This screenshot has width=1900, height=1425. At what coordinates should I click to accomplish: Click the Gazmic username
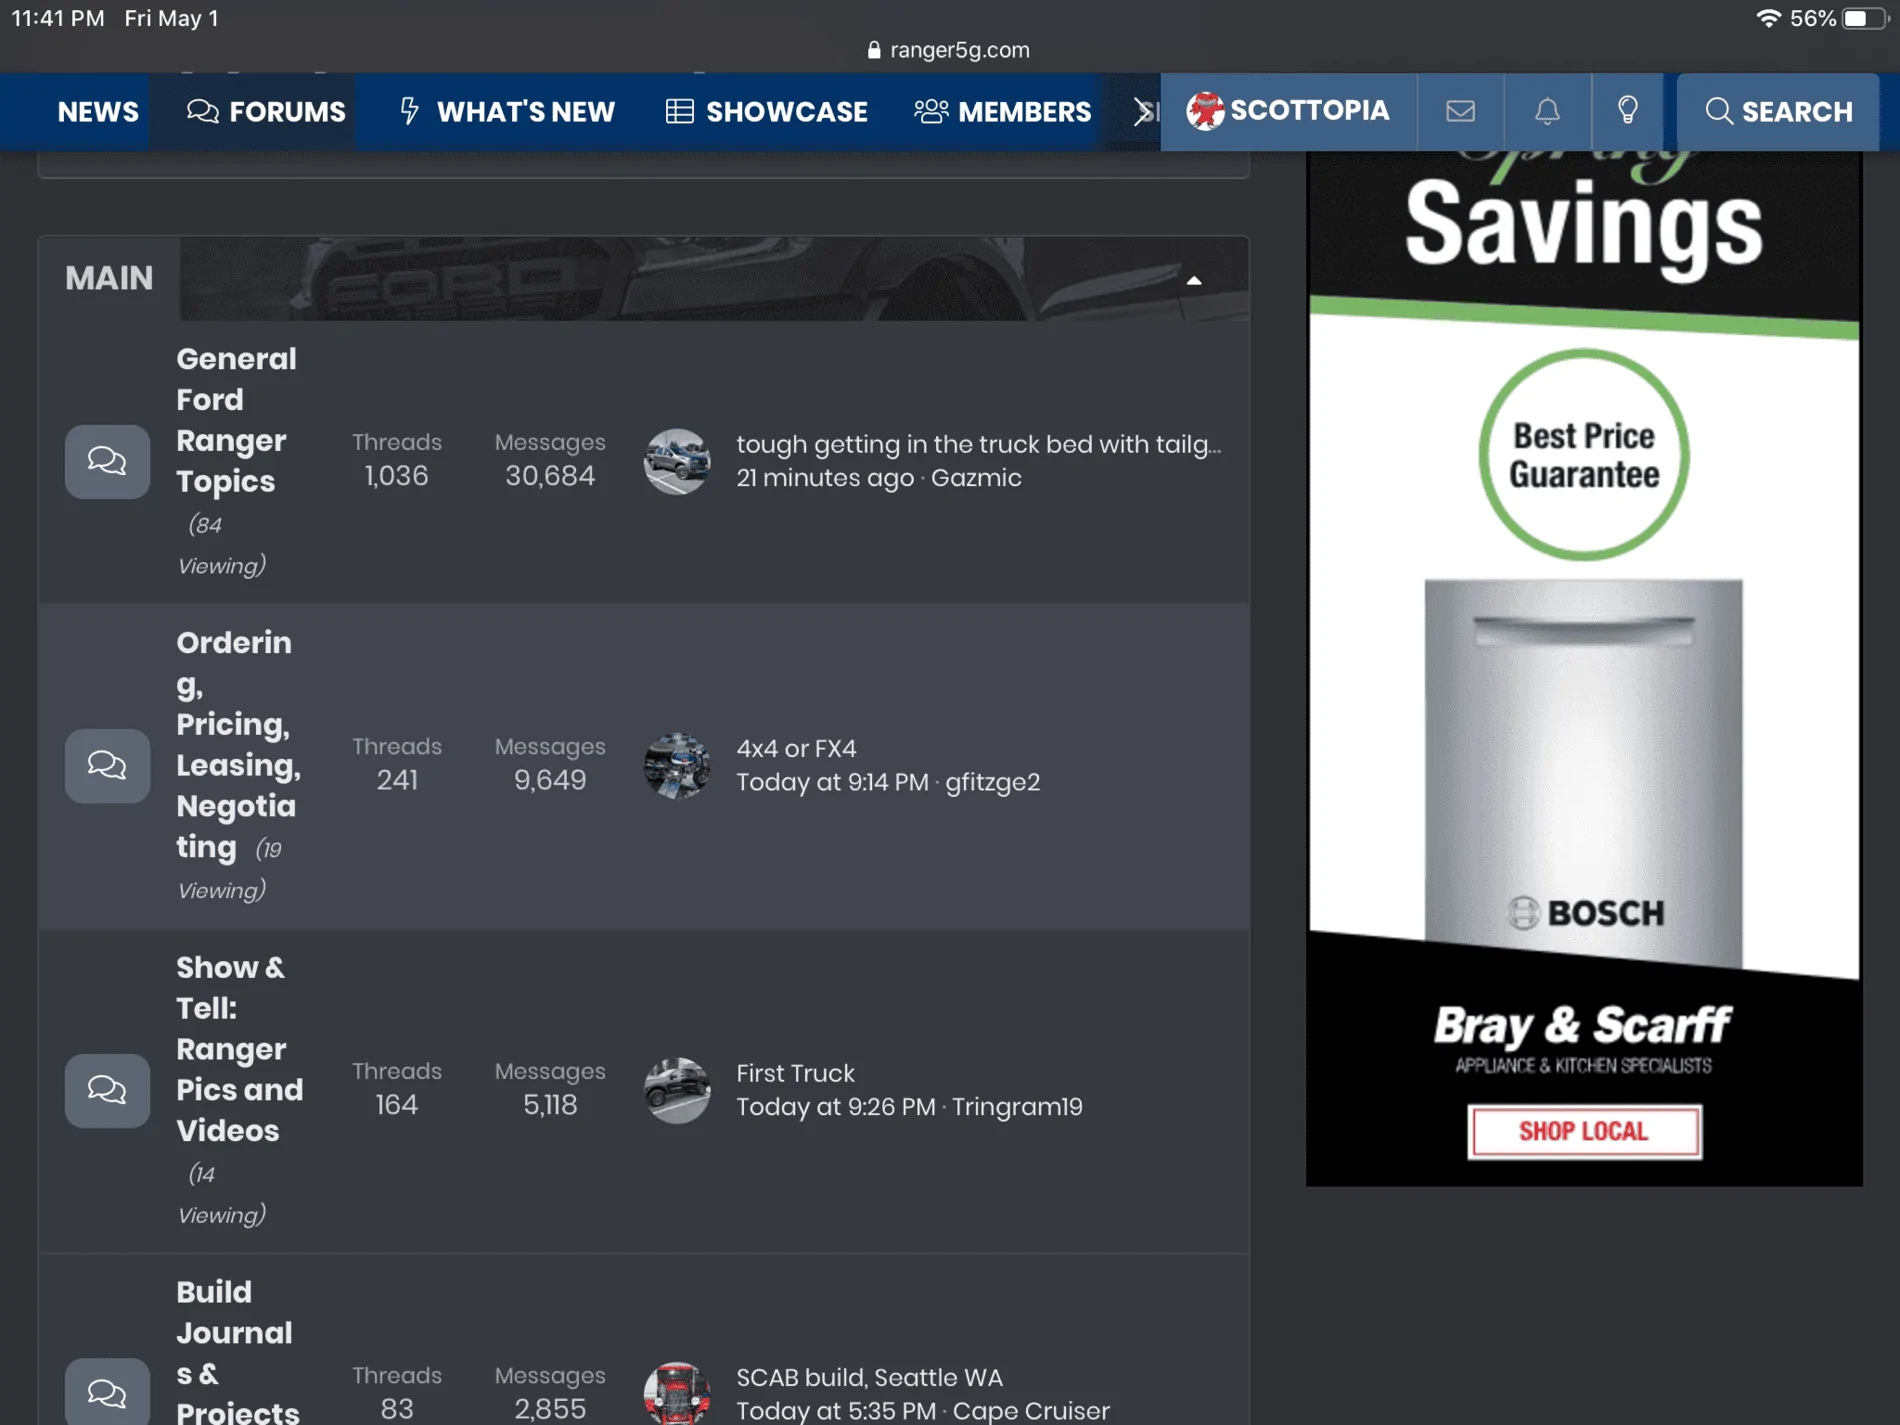976,478
